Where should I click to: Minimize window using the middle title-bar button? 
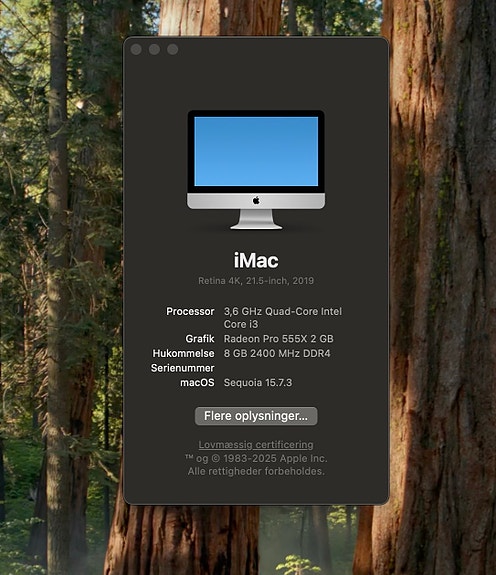click(154, 49)
